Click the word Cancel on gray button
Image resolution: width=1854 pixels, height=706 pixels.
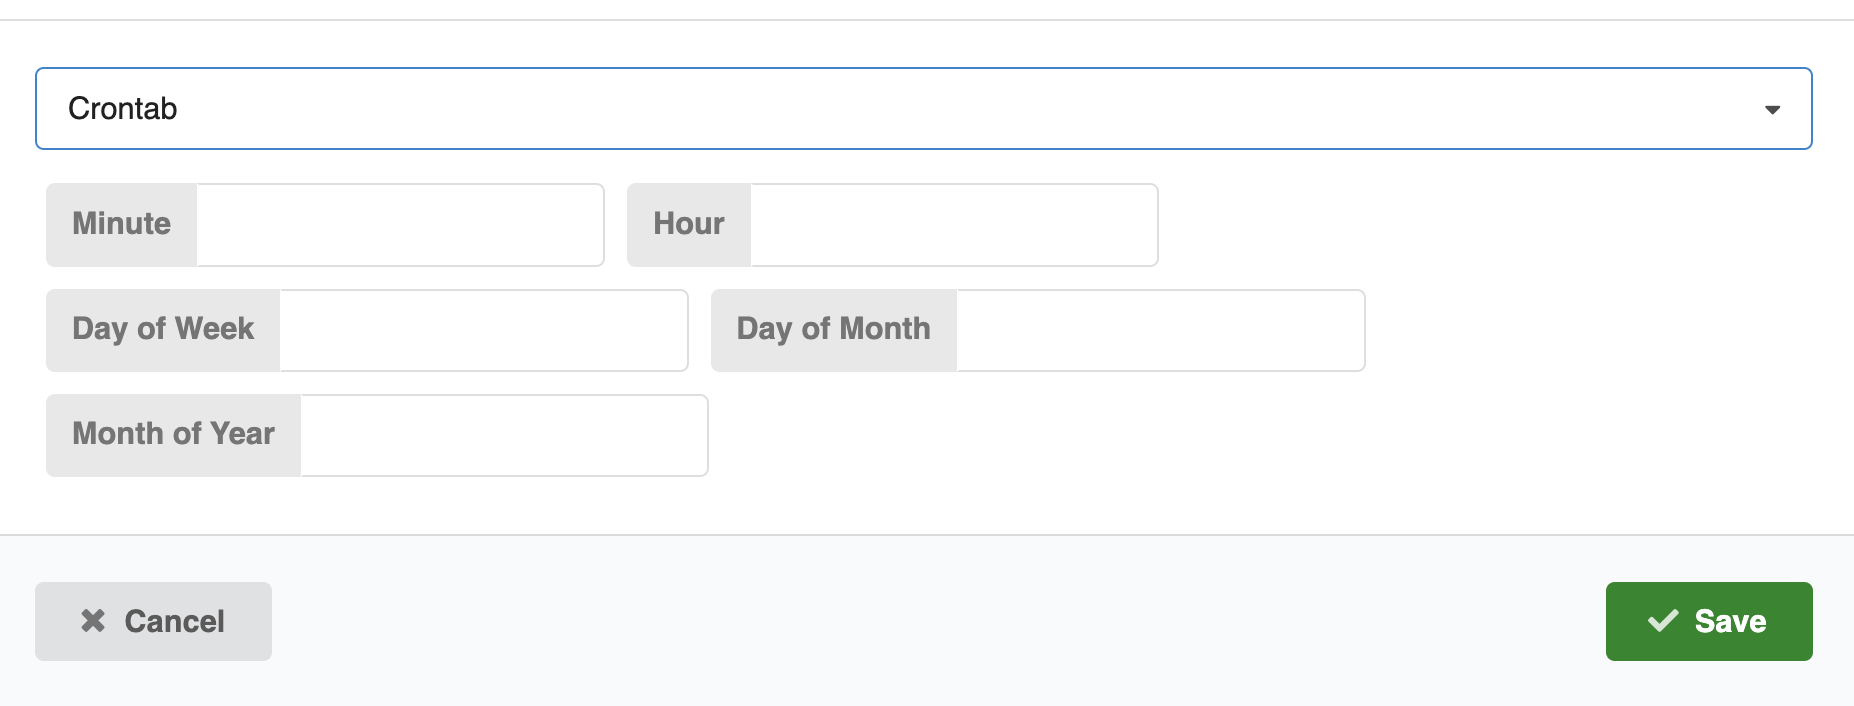point(175,621)
